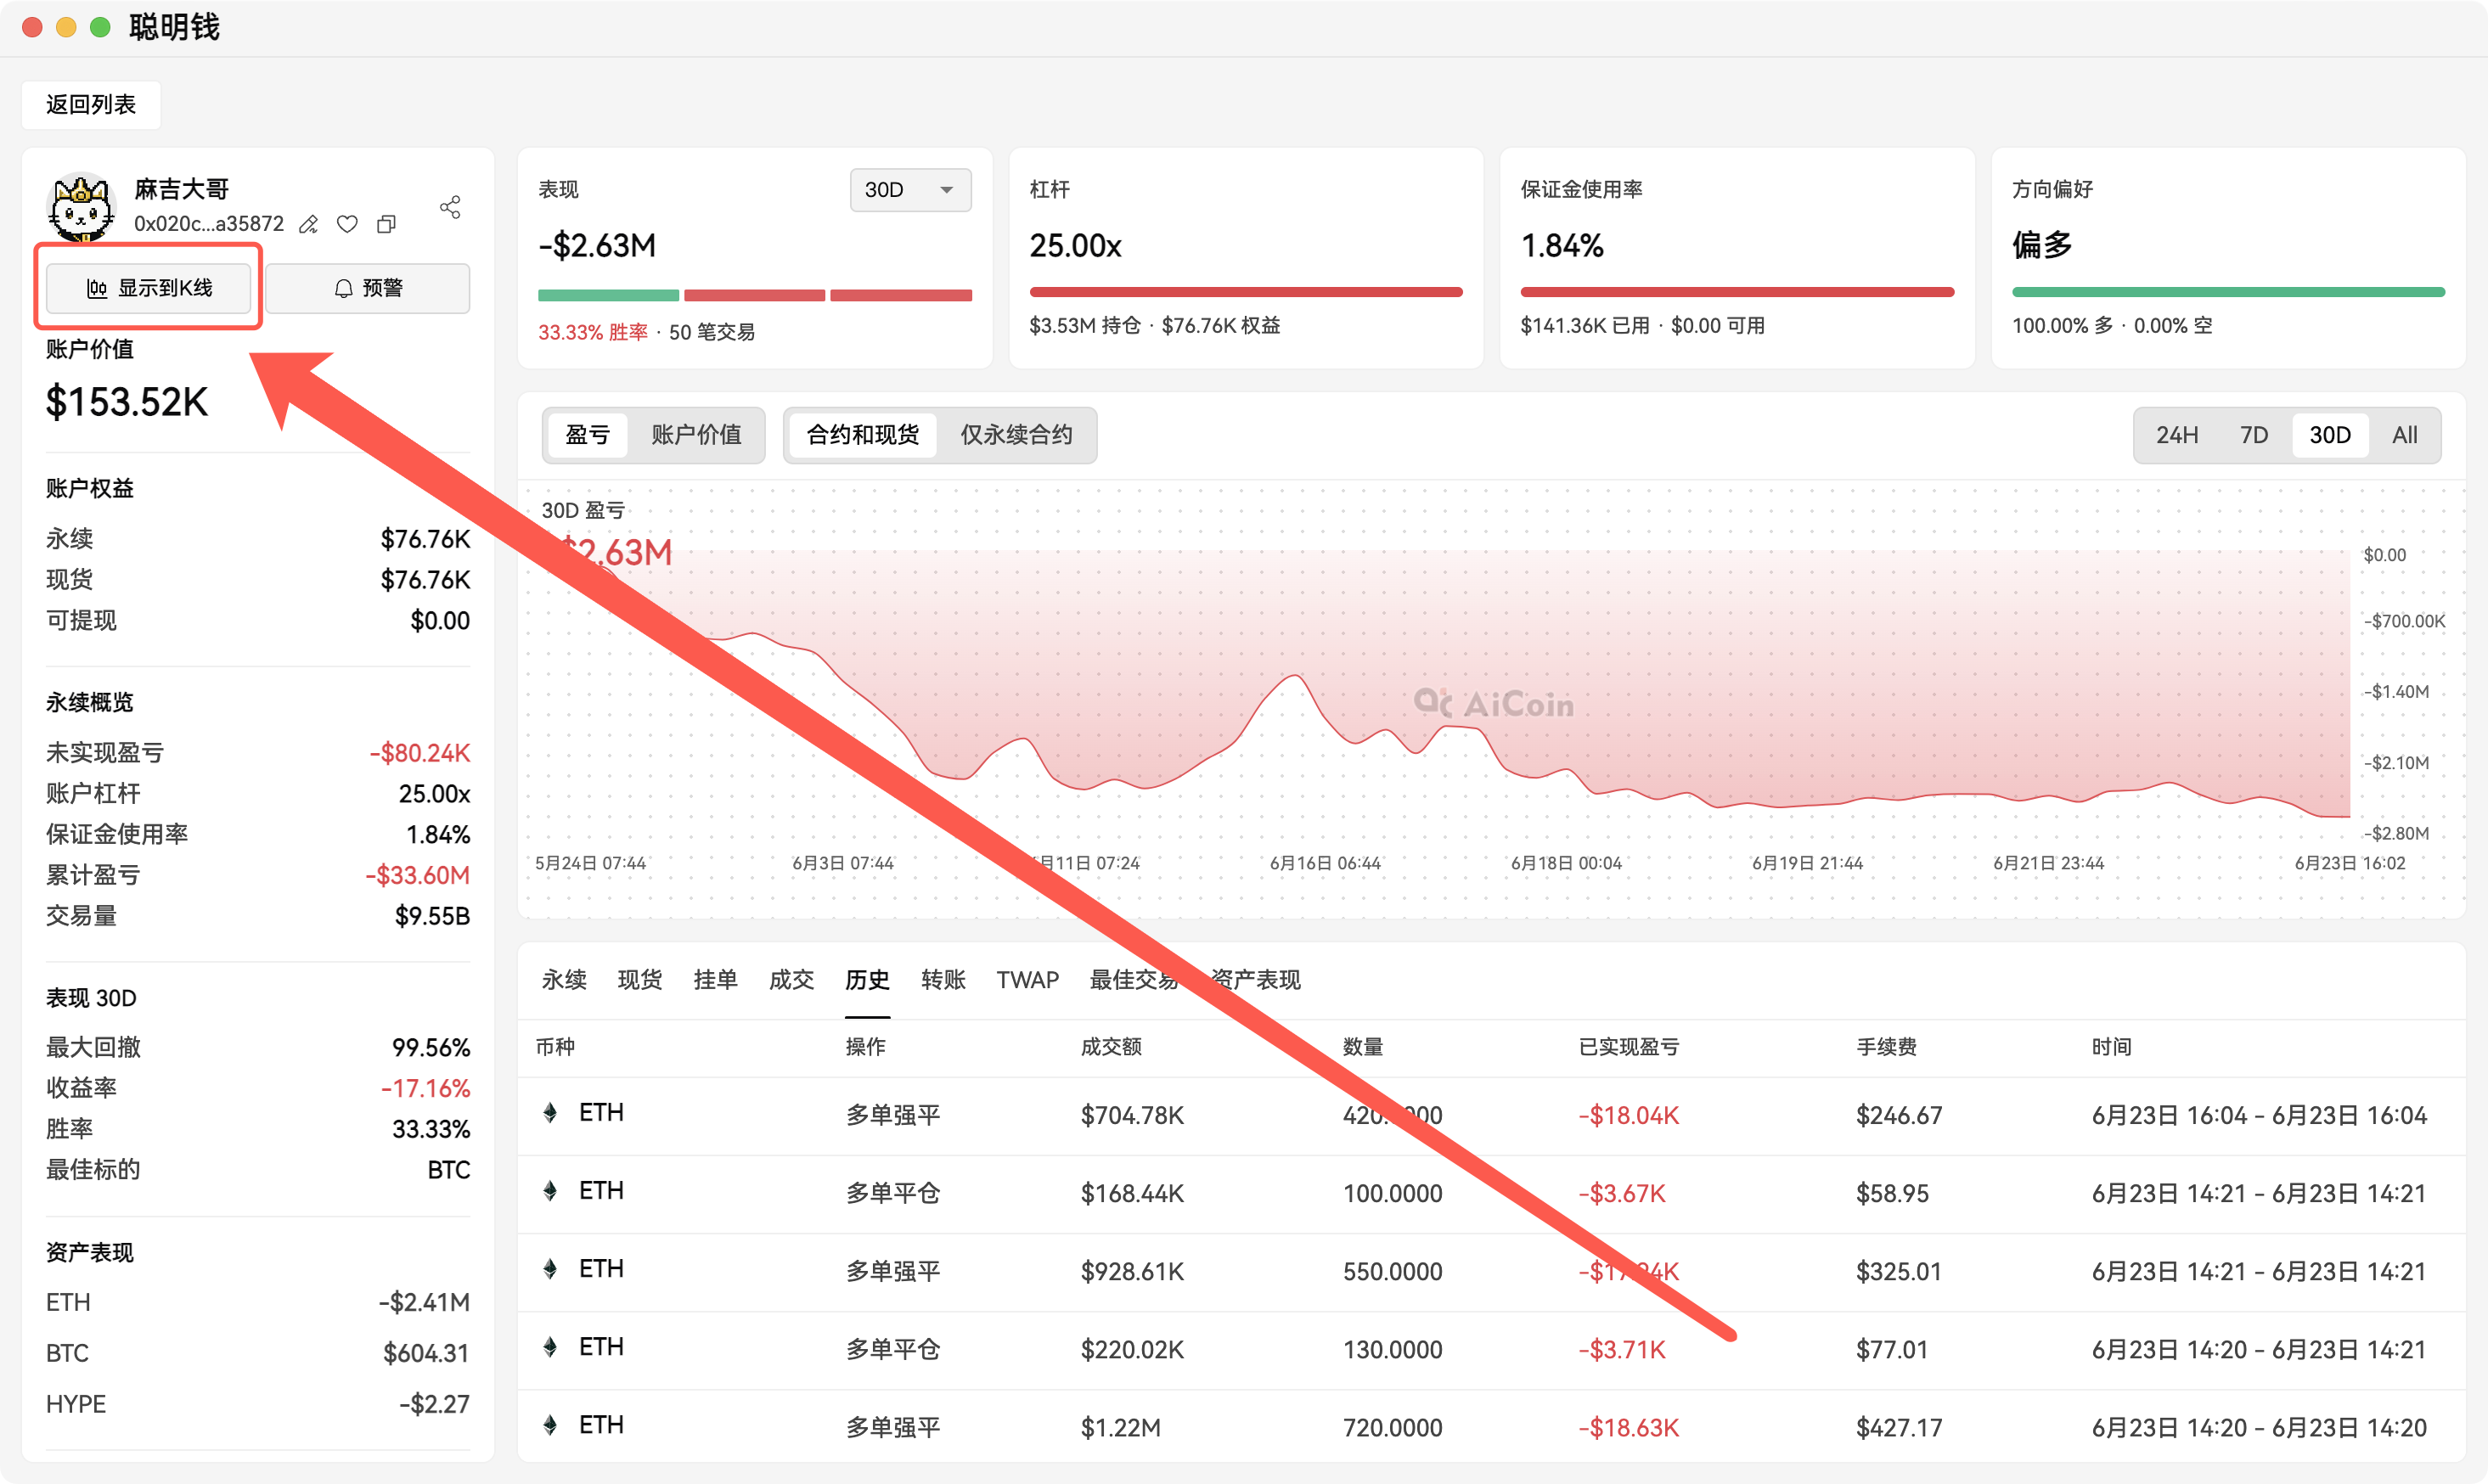
Task: Click the HYPE -$2.27 asset row
Action: click(x=258, y=1404)
